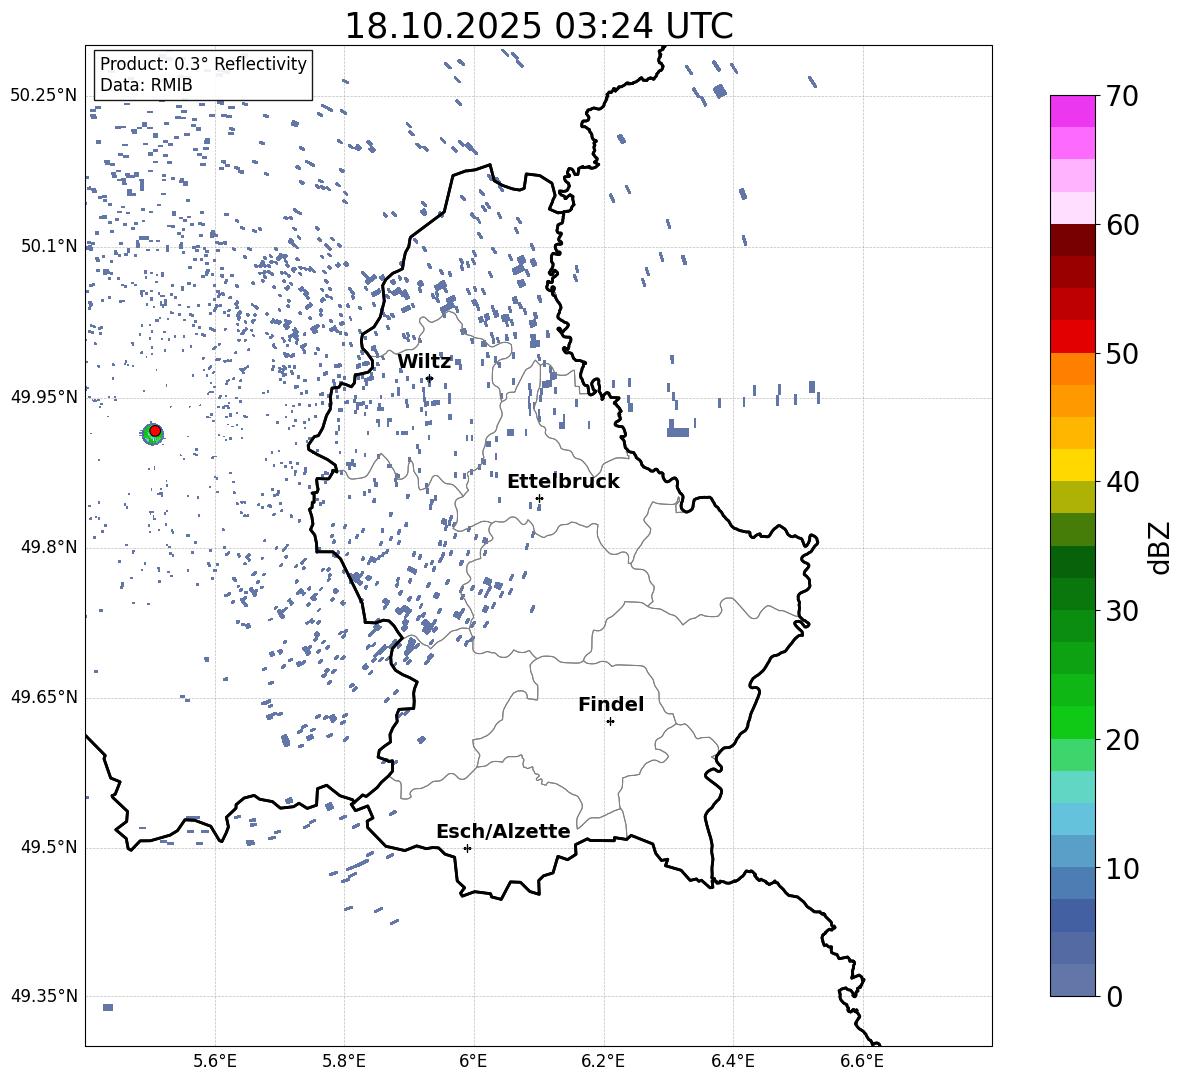Click the yellow 40 dBZ colorbar segment
This screenshot has width=1184, height=1081.
1073,465
